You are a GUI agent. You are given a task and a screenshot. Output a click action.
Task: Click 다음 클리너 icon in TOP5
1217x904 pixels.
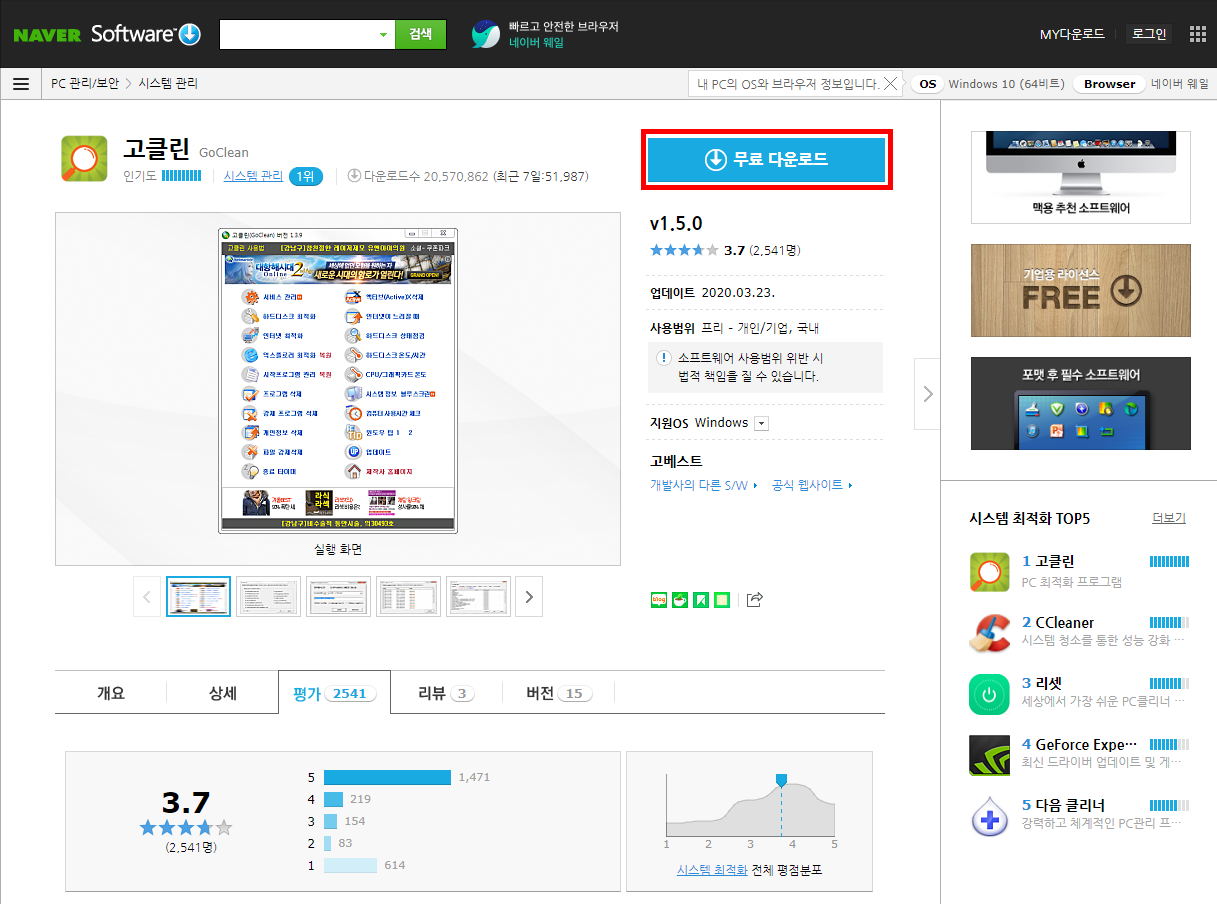pos(990,816)
